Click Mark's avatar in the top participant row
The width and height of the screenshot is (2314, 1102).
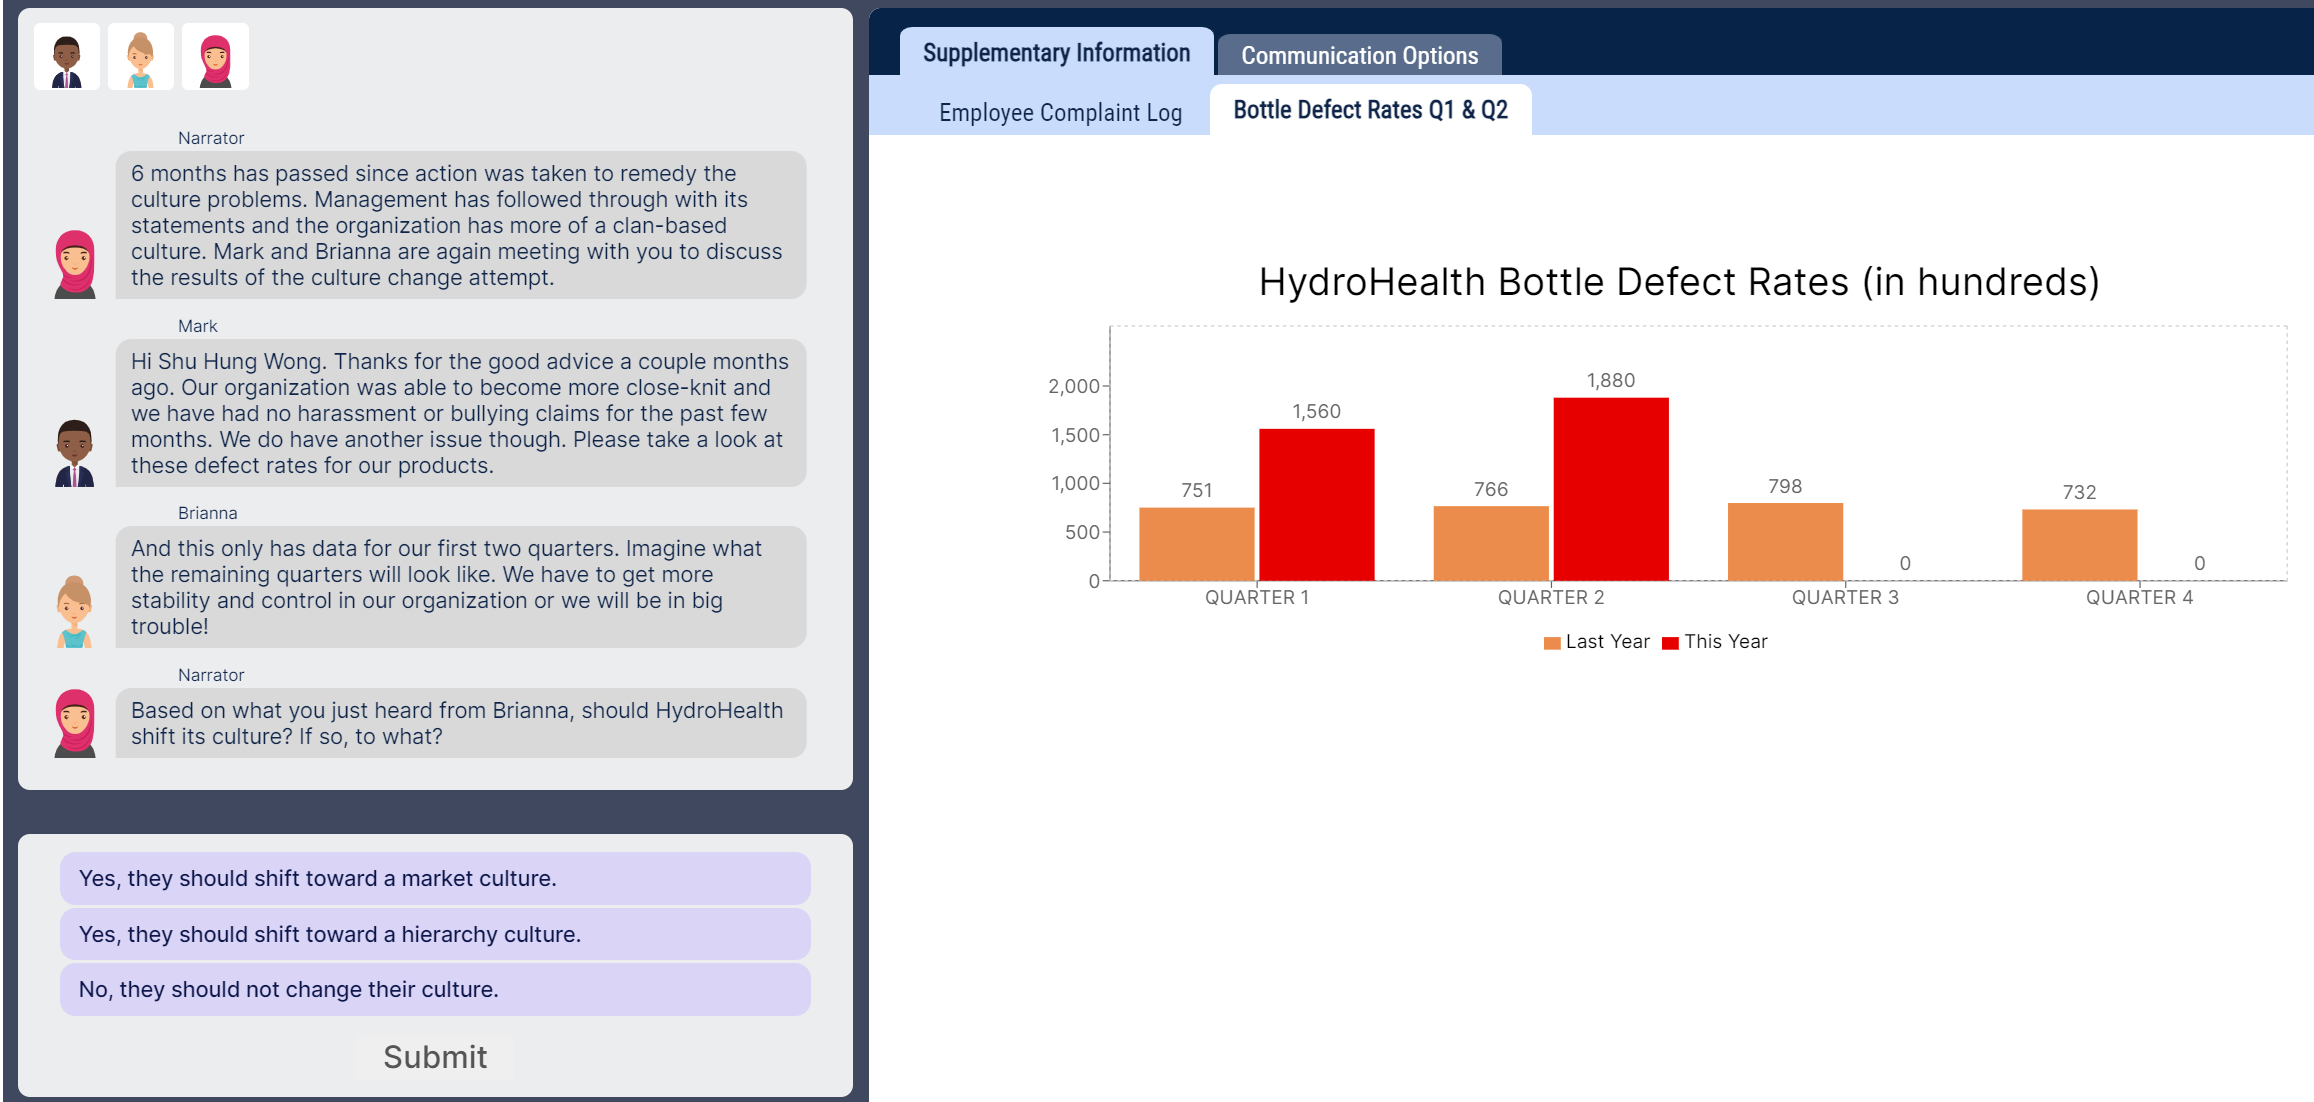[67, 57]
